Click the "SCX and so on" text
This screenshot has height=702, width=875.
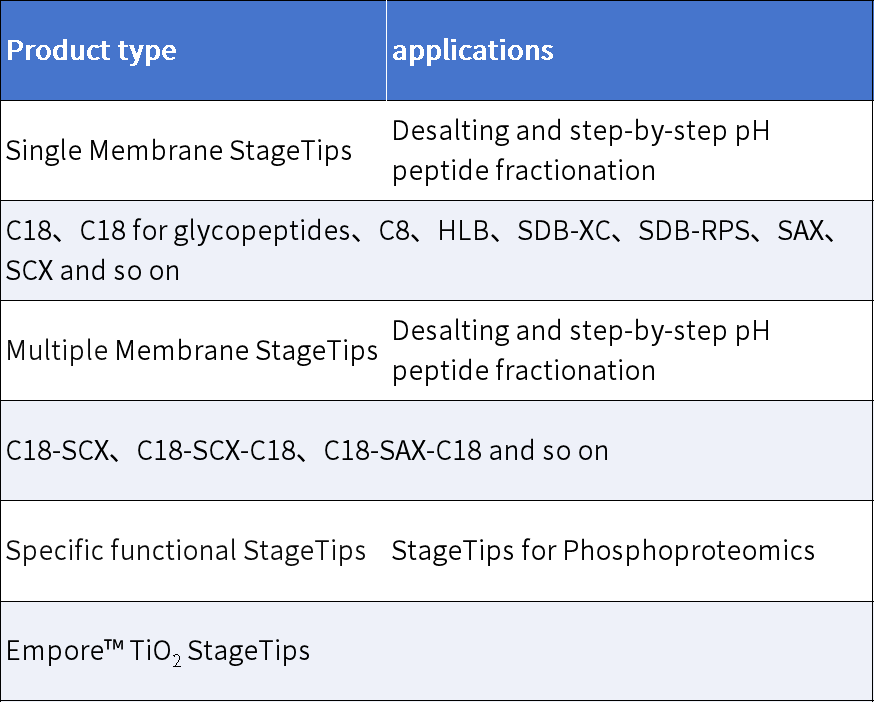tap(93, 271)
